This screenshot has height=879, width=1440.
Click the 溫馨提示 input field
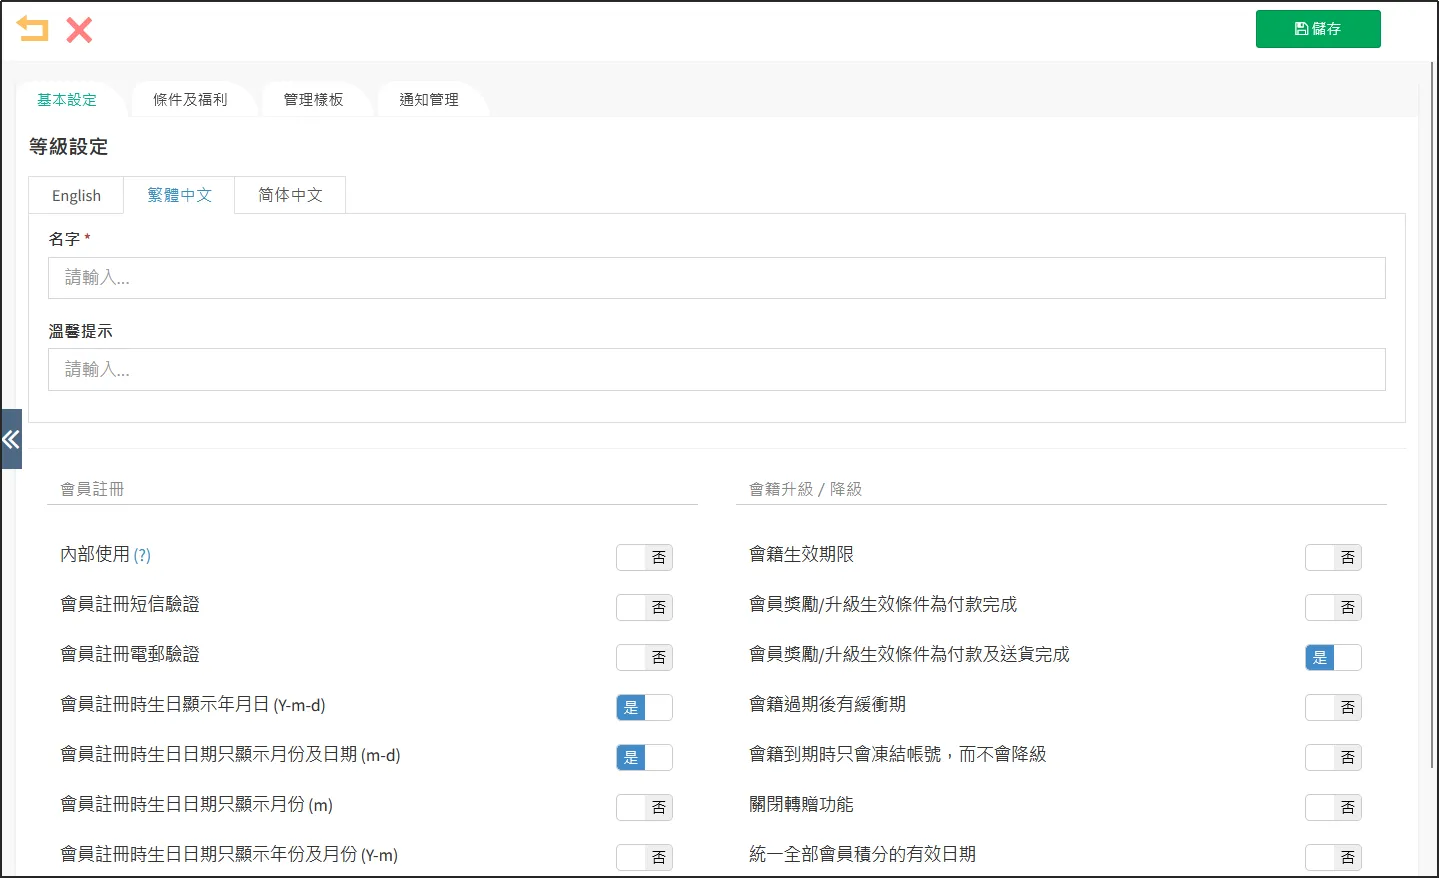tap(716, 370)
